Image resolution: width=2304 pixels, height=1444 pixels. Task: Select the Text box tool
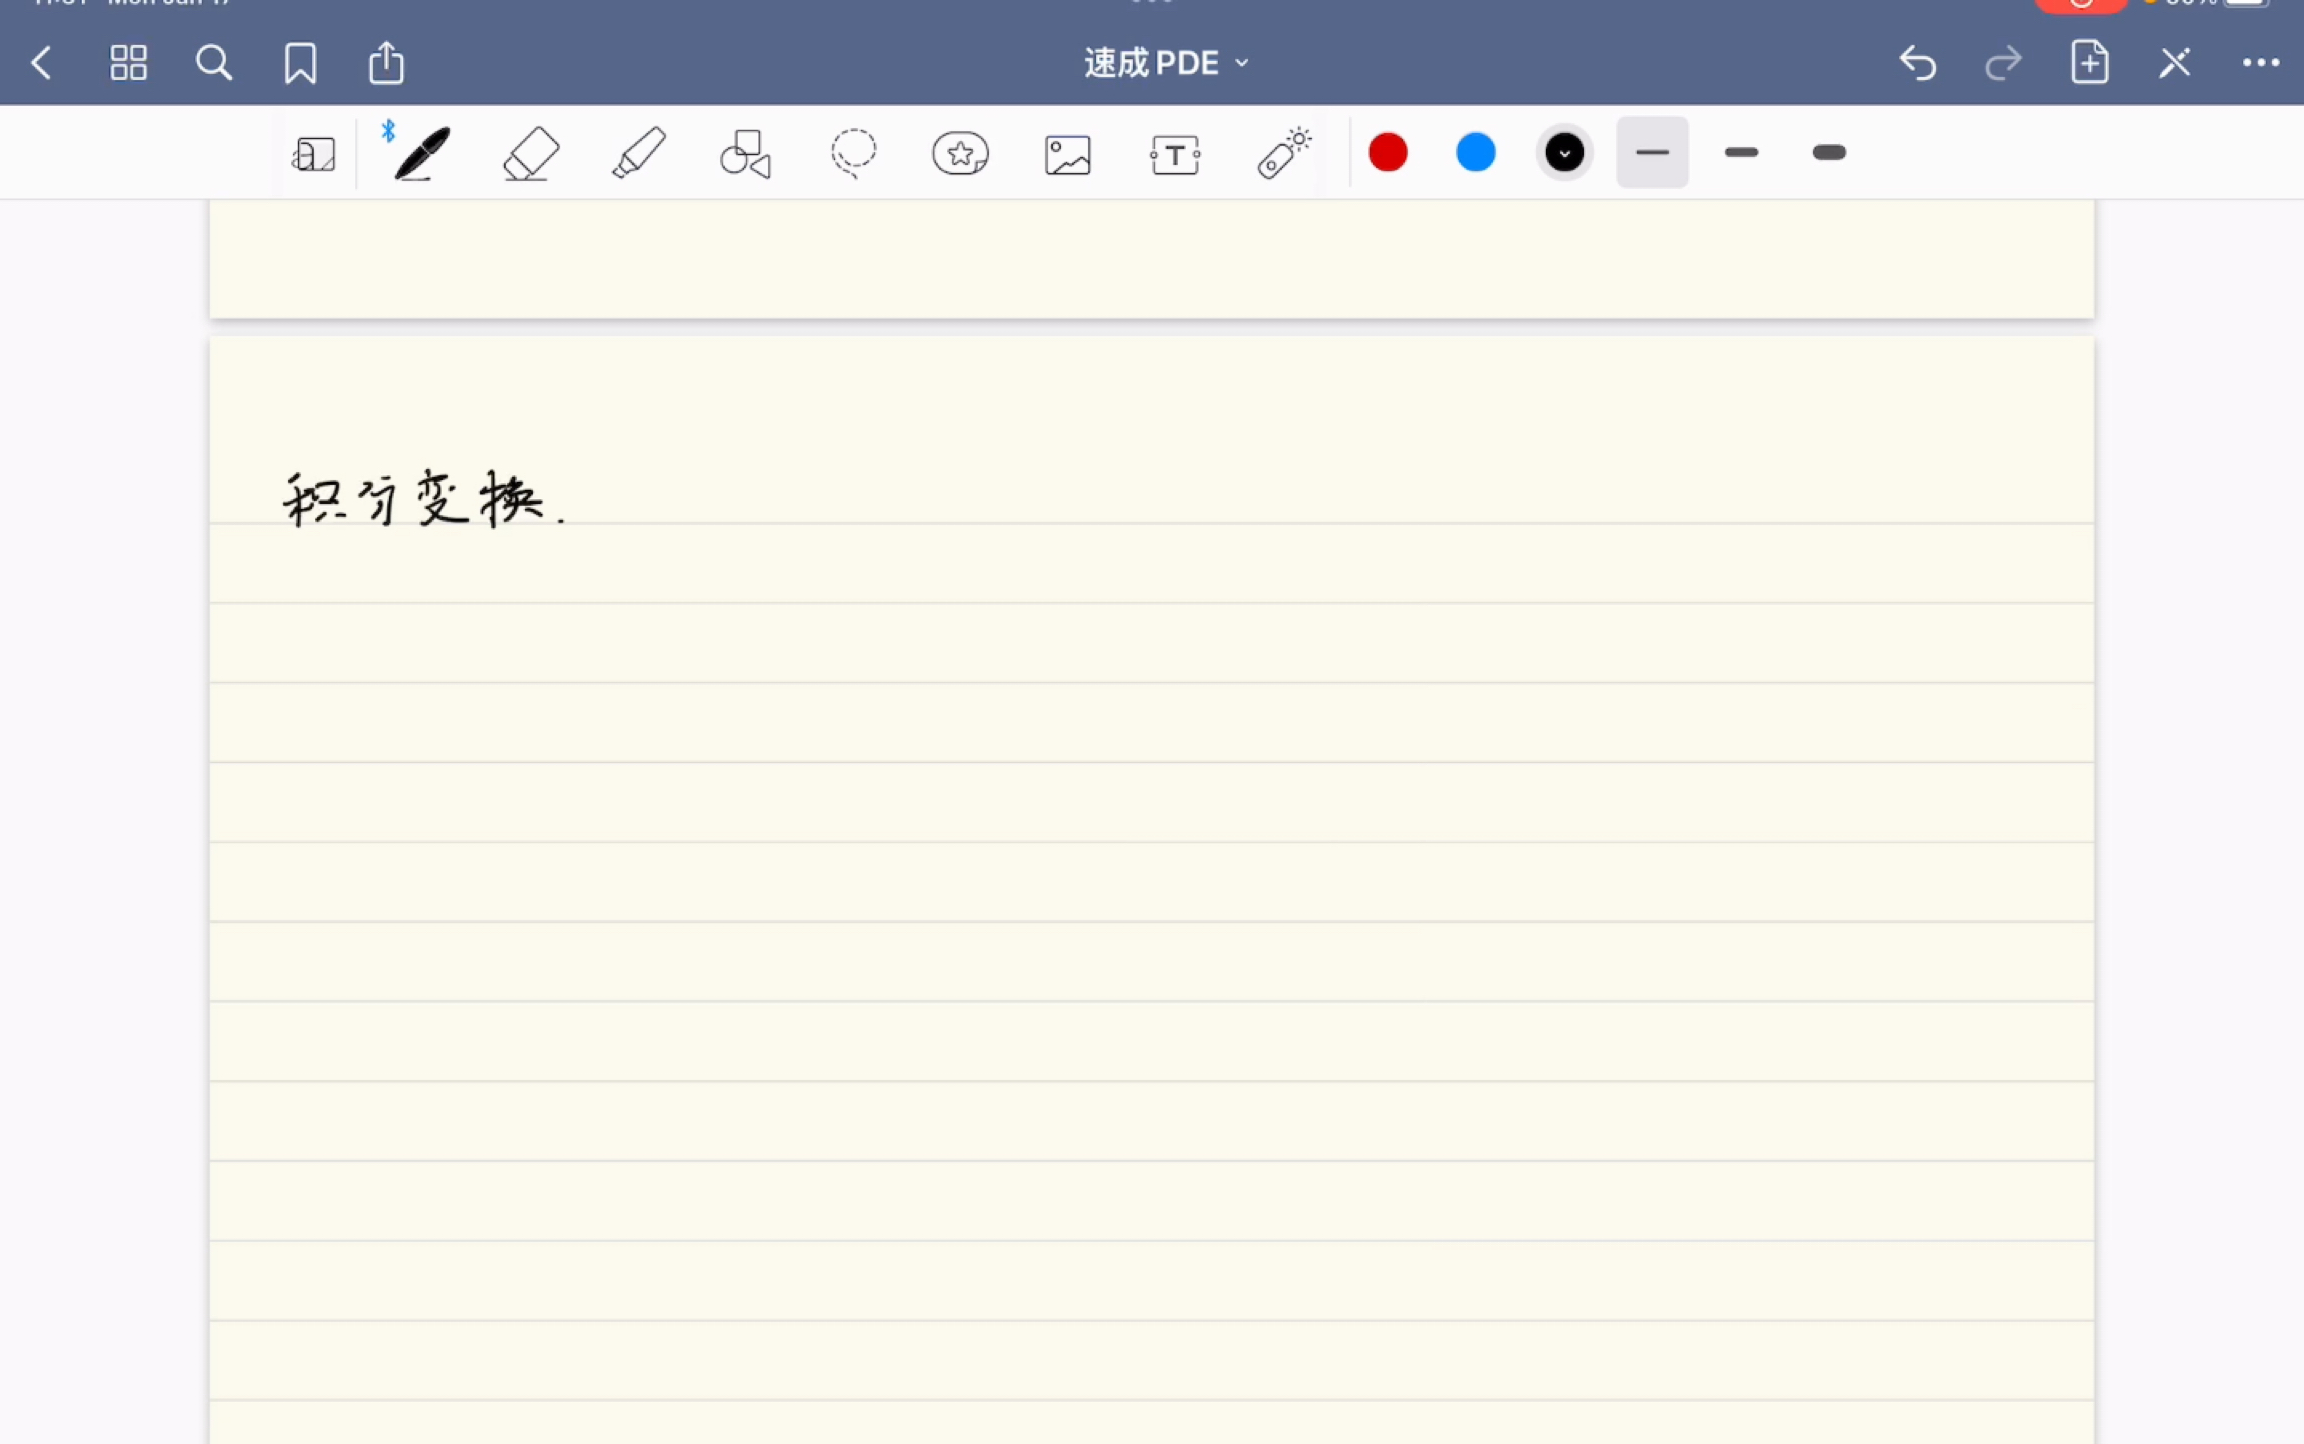(x=1175, y=155)
